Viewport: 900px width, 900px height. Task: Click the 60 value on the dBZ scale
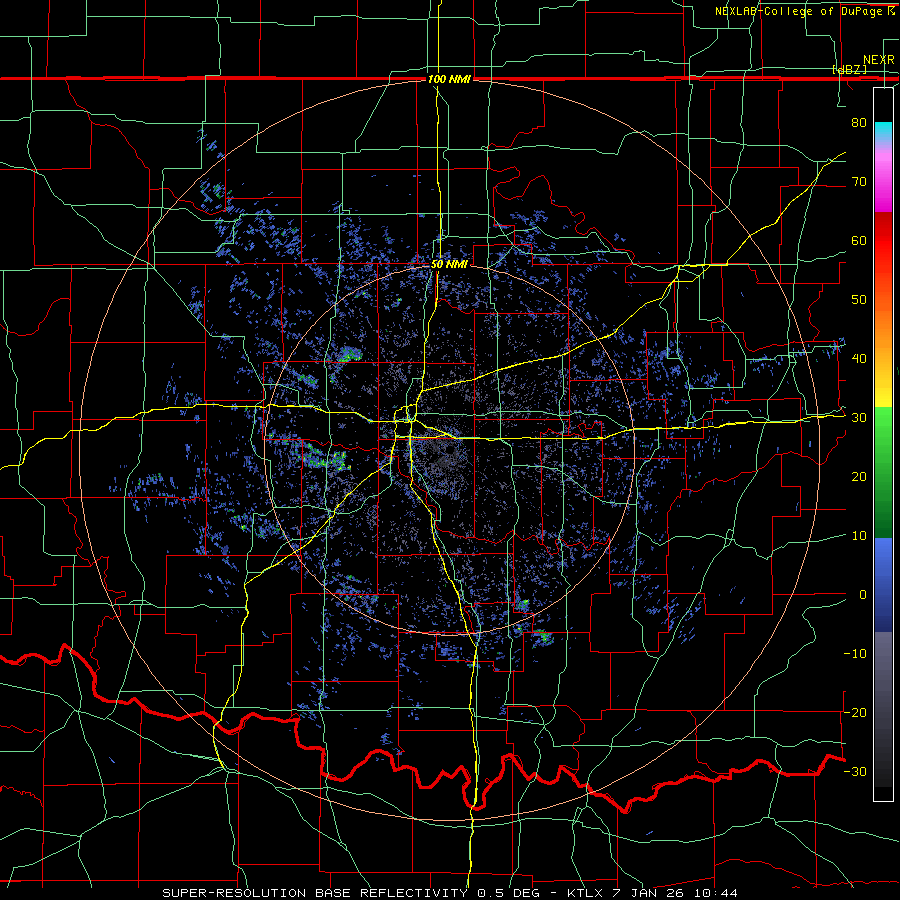pos(859,240)
